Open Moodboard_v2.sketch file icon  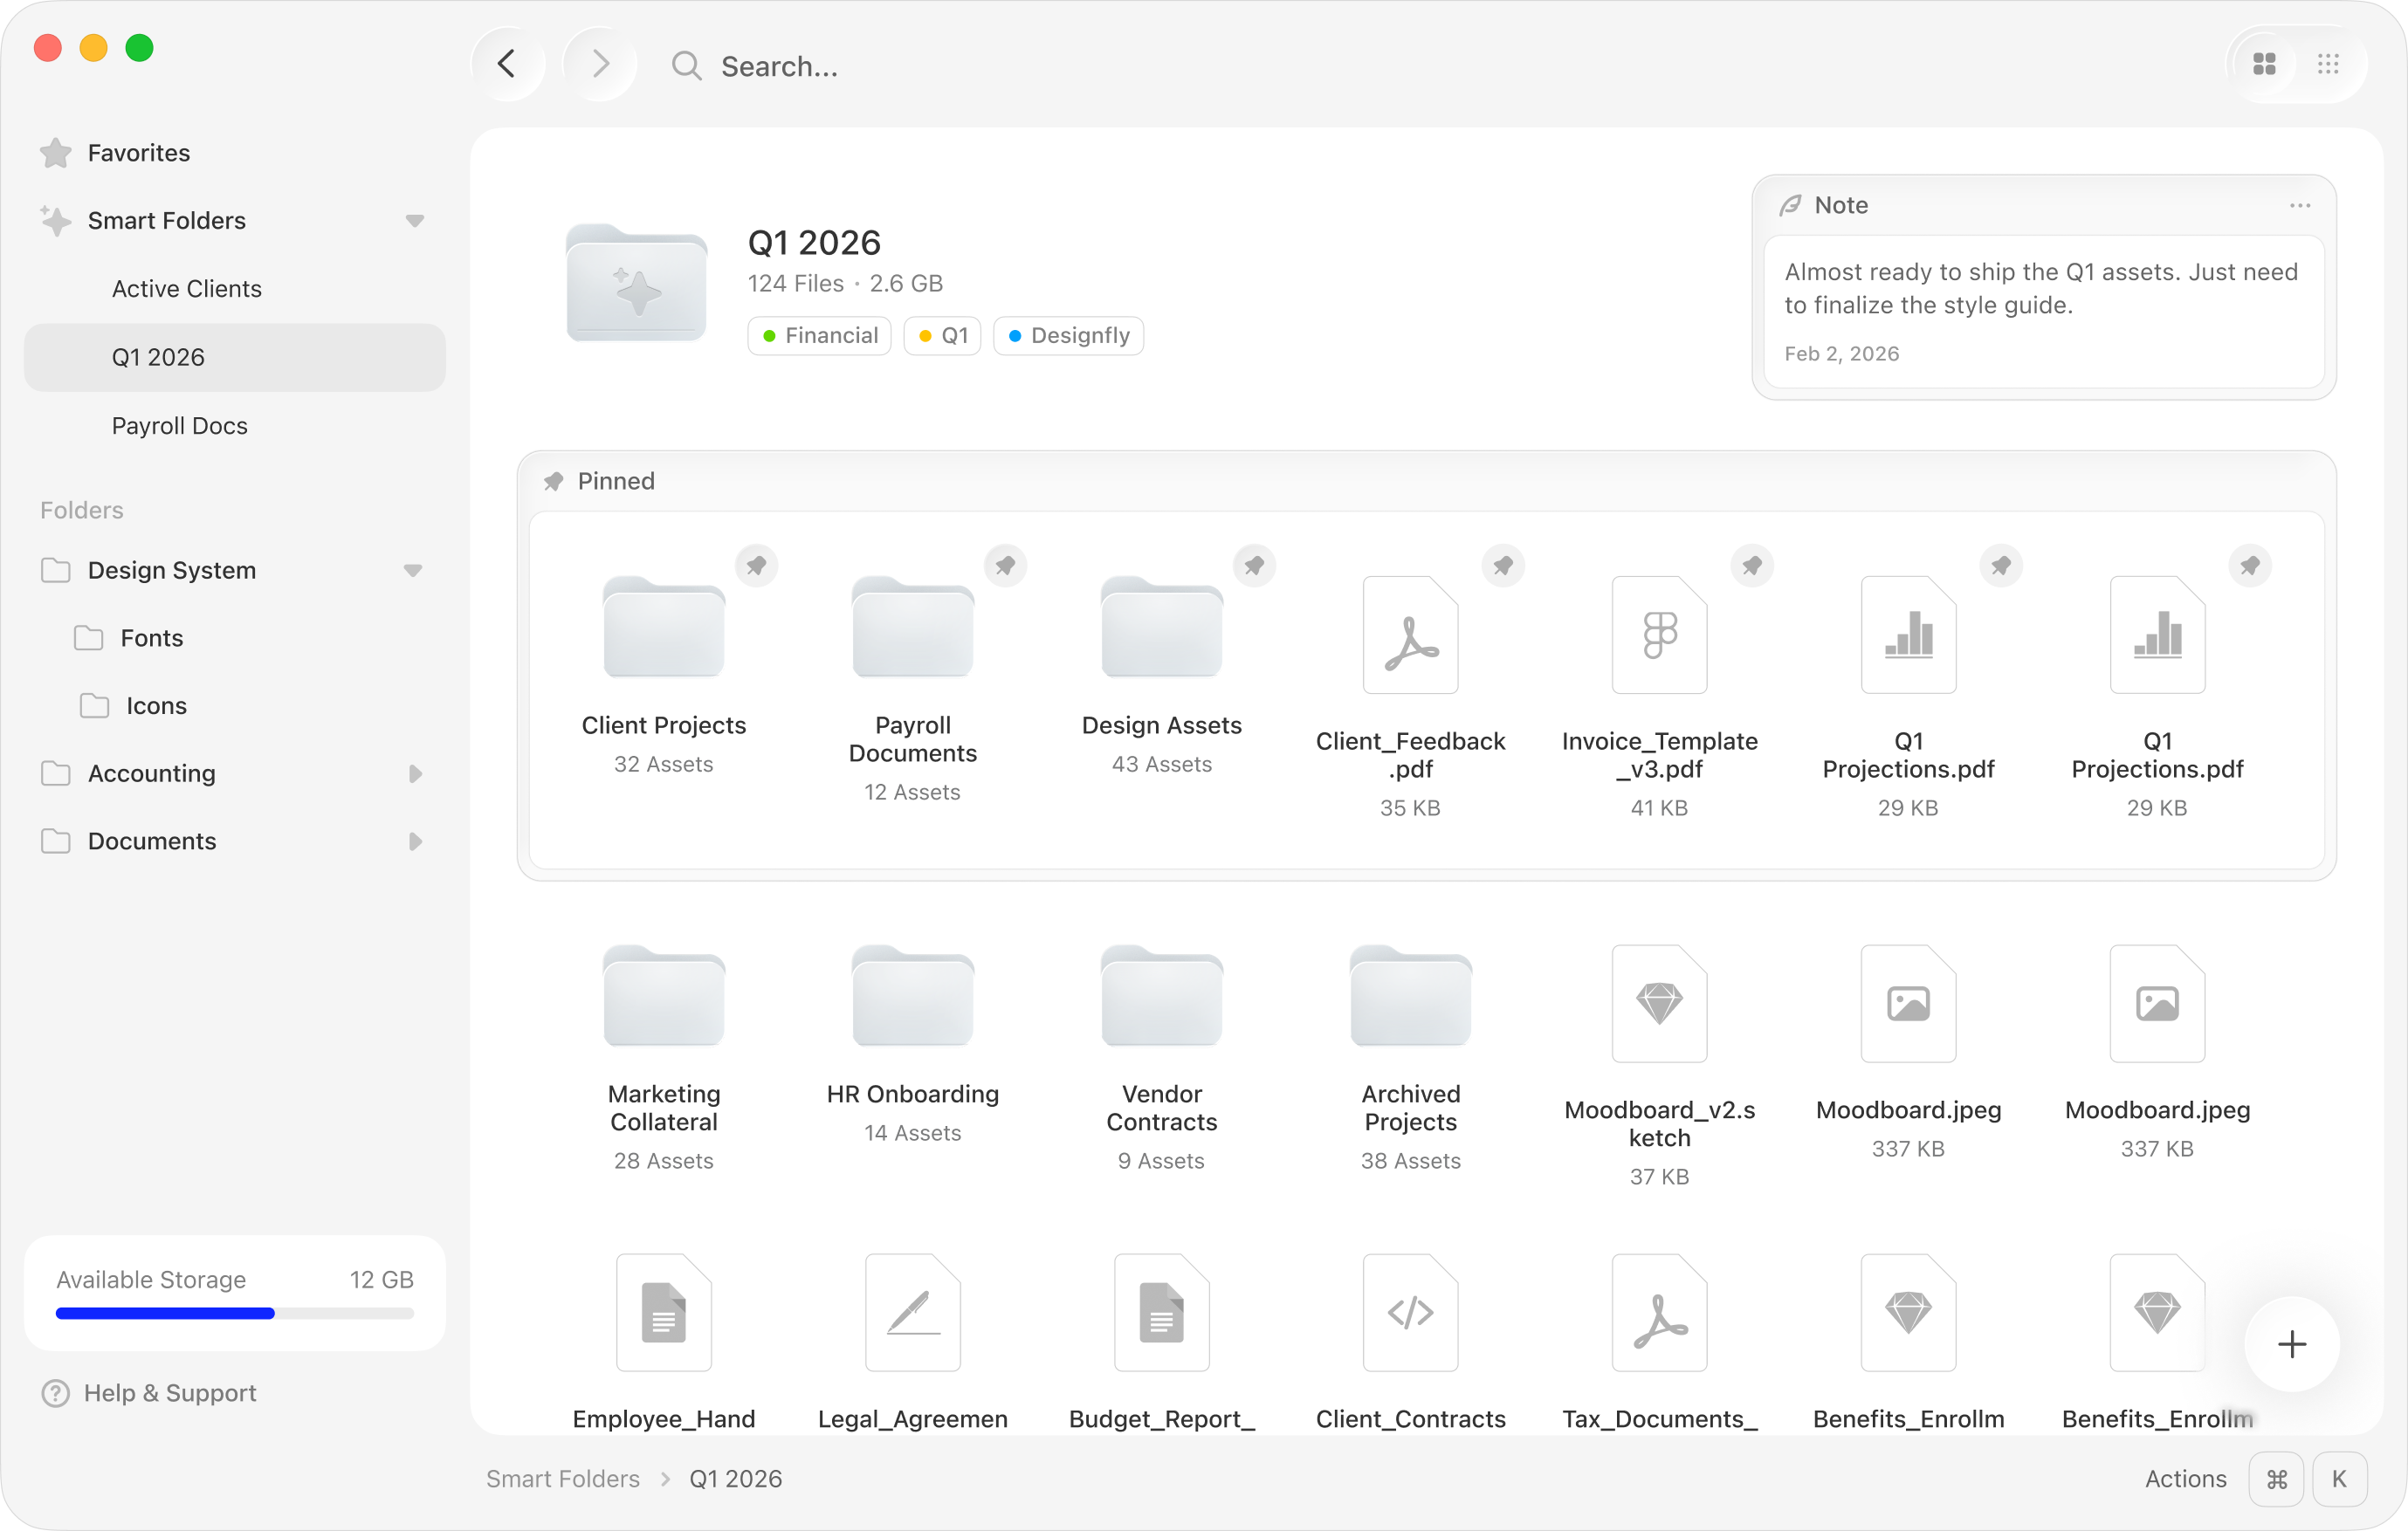pos(1659,1003)
